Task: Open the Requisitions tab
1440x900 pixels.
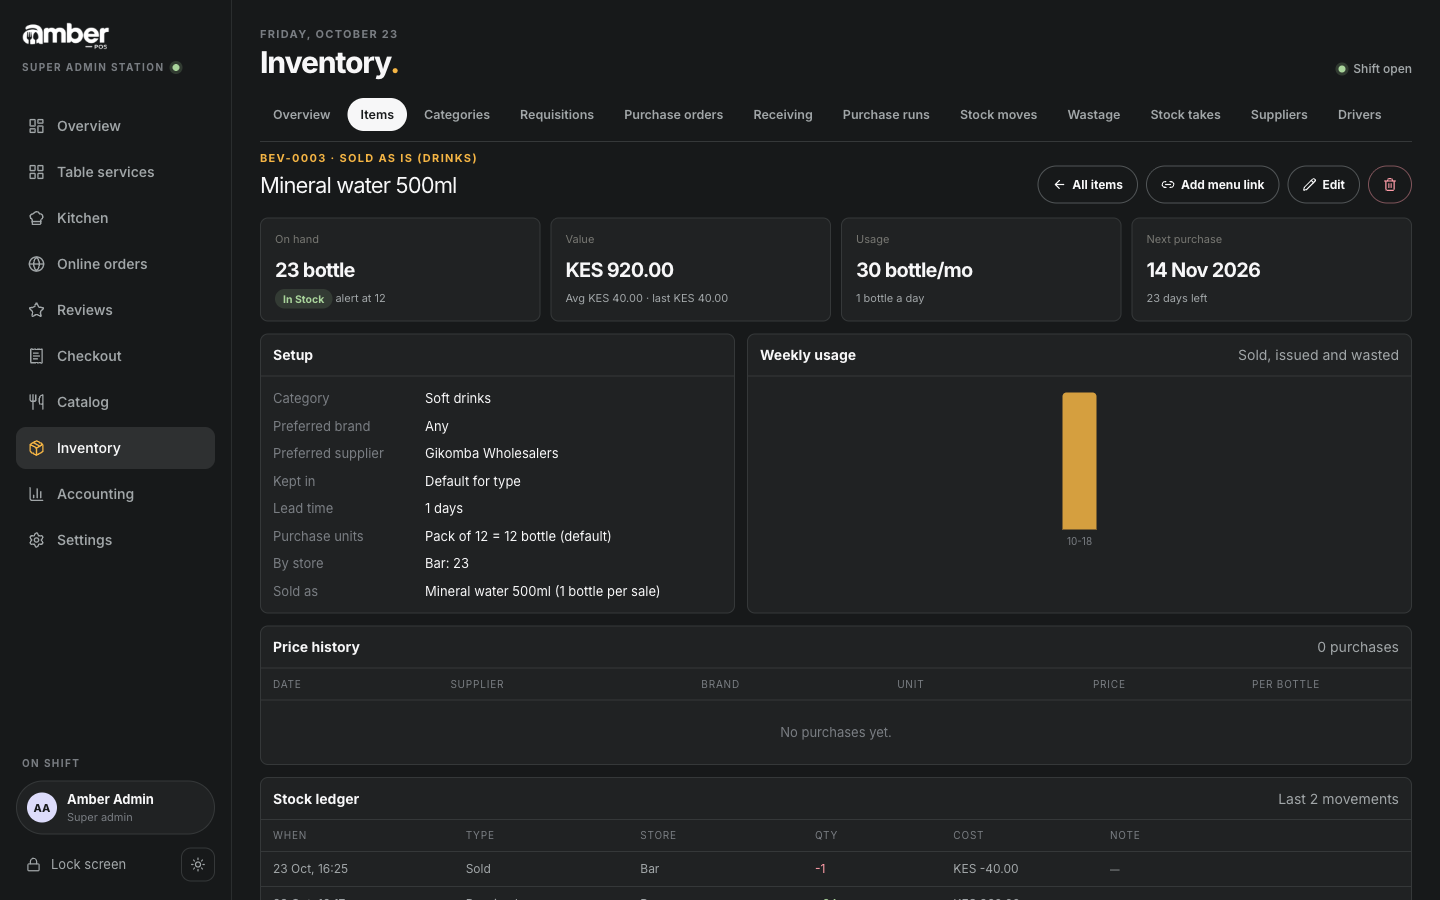Action: (x=557, y=115)
